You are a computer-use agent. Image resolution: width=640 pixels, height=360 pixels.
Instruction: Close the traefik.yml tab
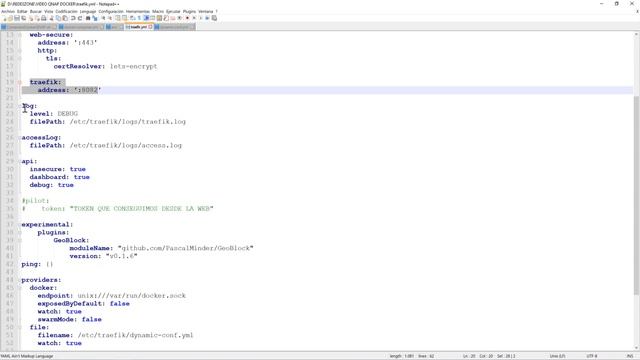[x=151, y=27]
